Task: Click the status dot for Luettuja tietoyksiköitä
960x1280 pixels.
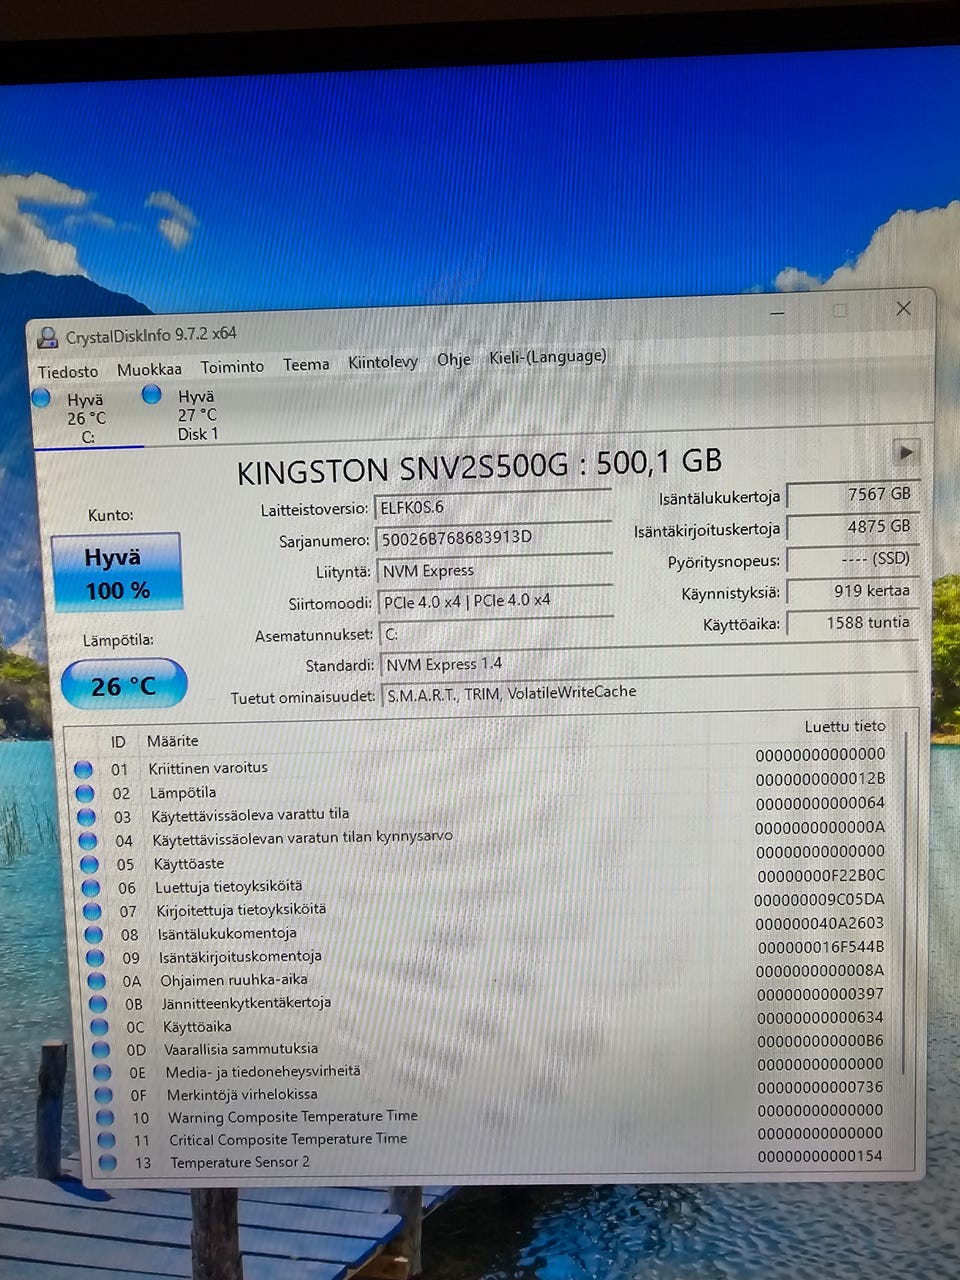Action: pos(91,888)
